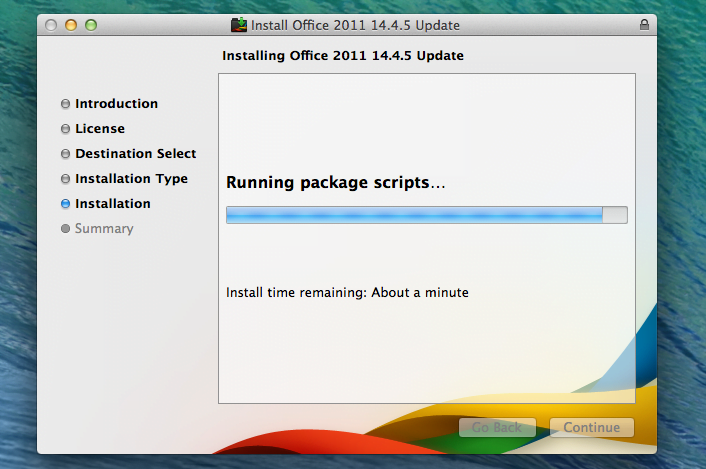Minimize the installer window with yellow button

click(71, 25)
